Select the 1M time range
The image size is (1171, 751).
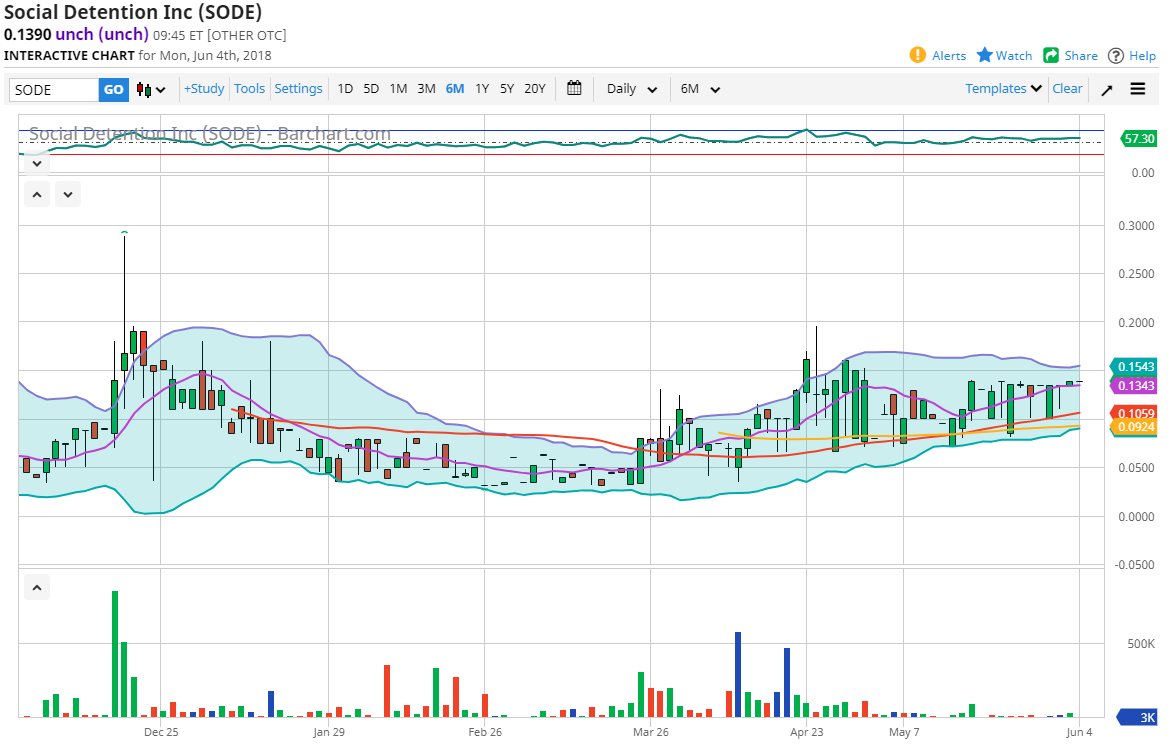tap(398, 89)
